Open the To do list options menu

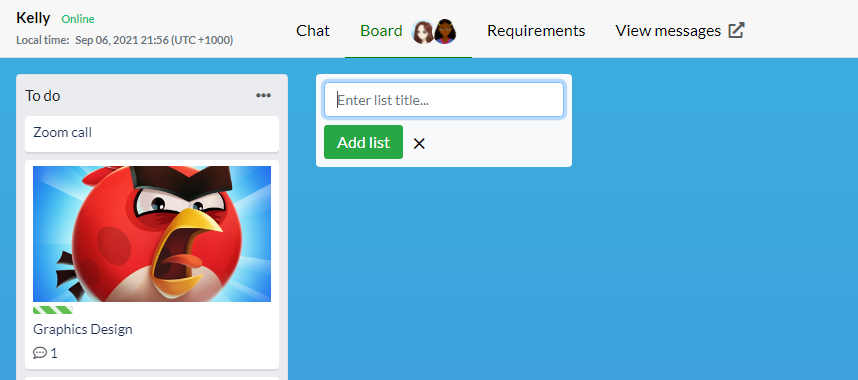(263, 96)
